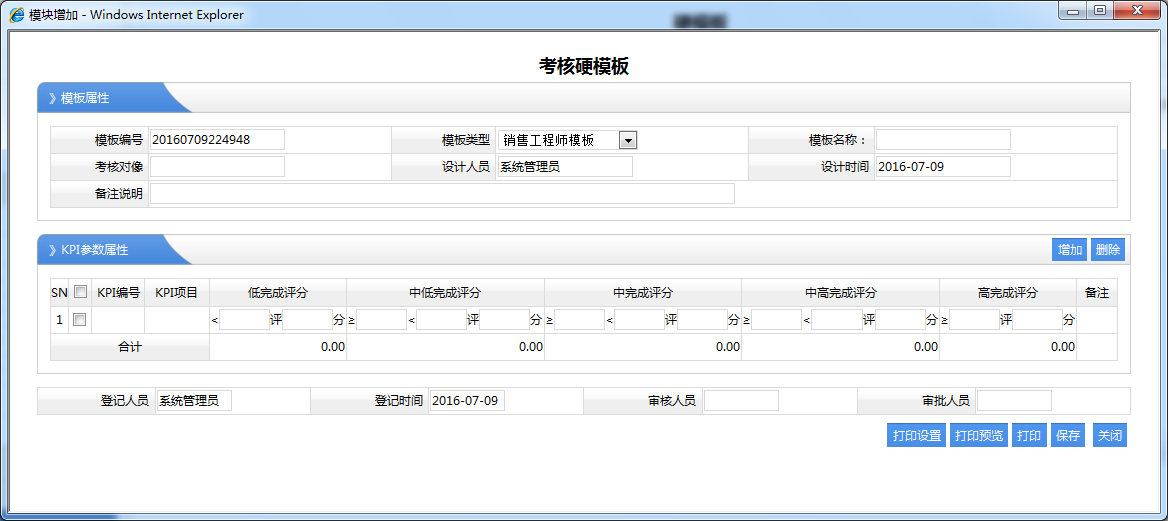Save the template with 保存

[x=1068, y=436]
